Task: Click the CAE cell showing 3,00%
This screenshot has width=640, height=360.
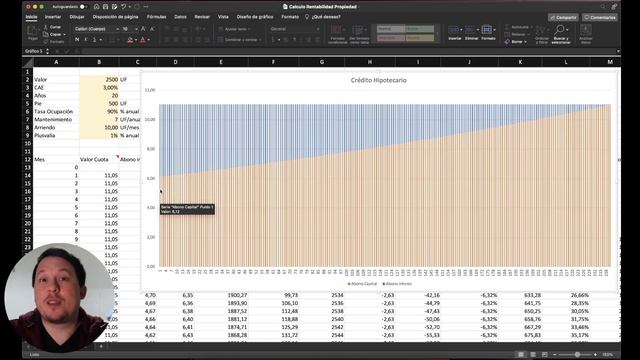Action: [99, 87]
